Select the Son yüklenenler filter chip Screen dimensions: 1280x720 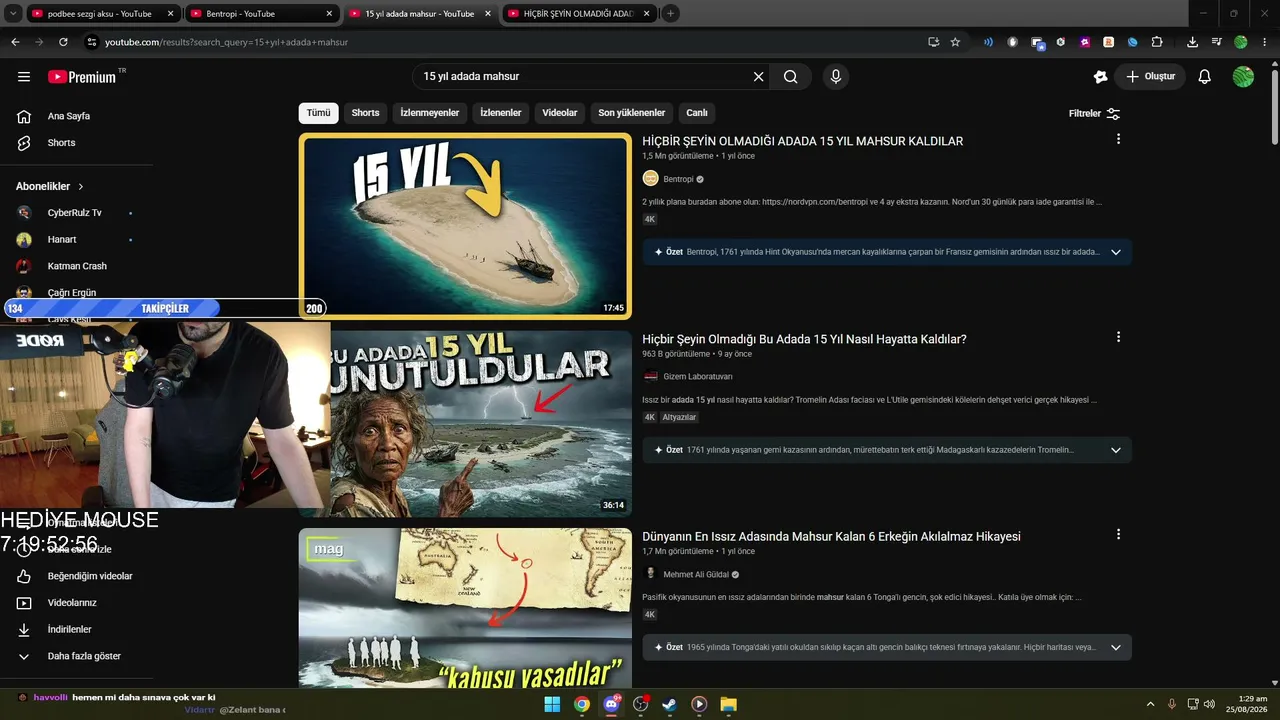632,113
